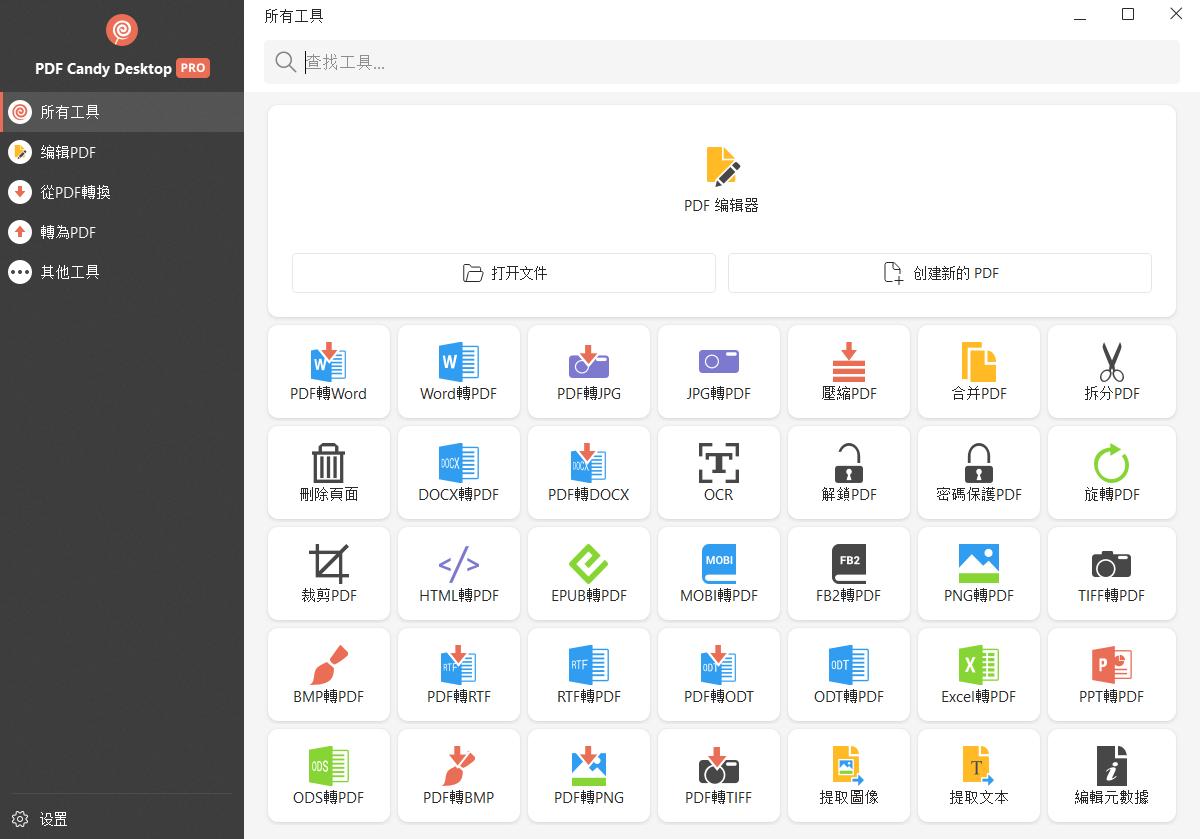Click the 打开文件 button
1200x839 pixels.
[503, 272]
